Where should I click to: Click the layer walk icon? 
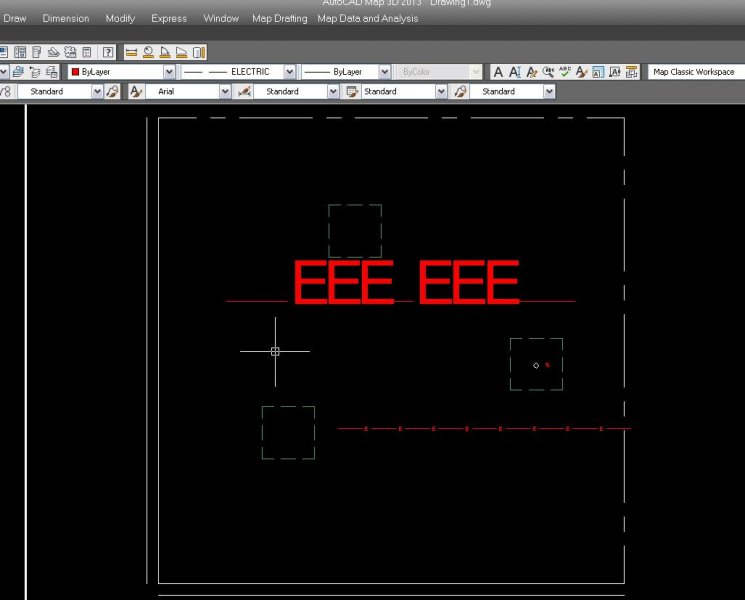pyautogui.click(x=52, y=72)
